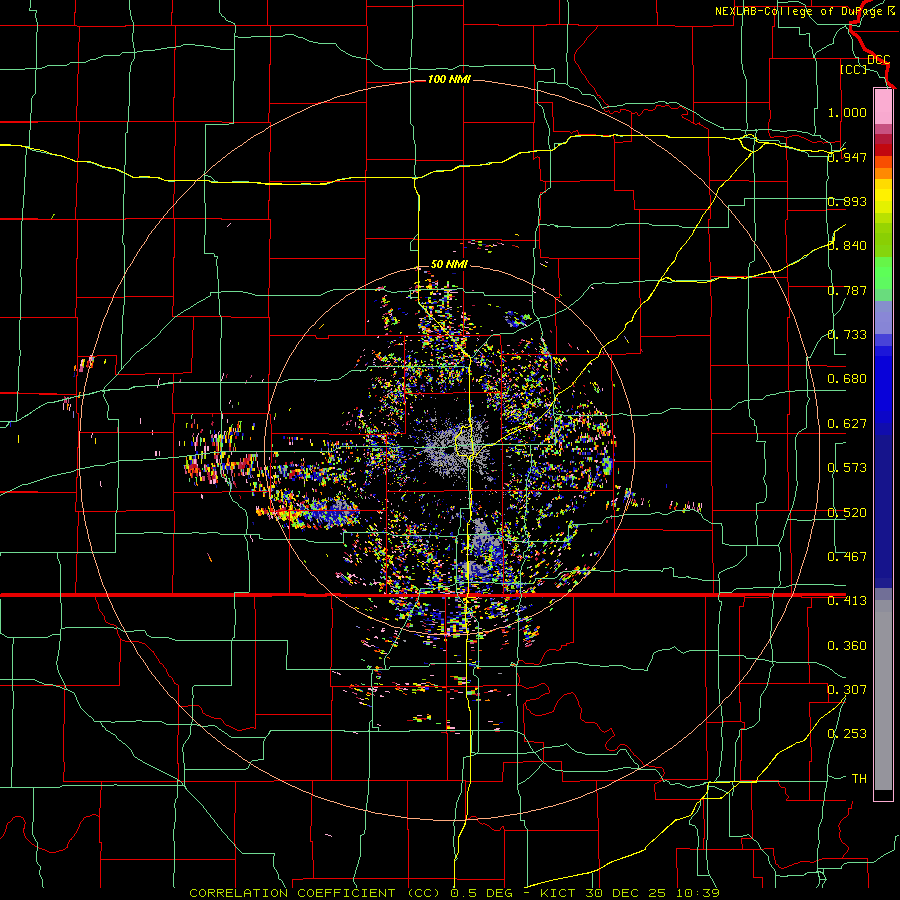
Task: Click the 0.573 legend value
Action: [x=847, y=468]
